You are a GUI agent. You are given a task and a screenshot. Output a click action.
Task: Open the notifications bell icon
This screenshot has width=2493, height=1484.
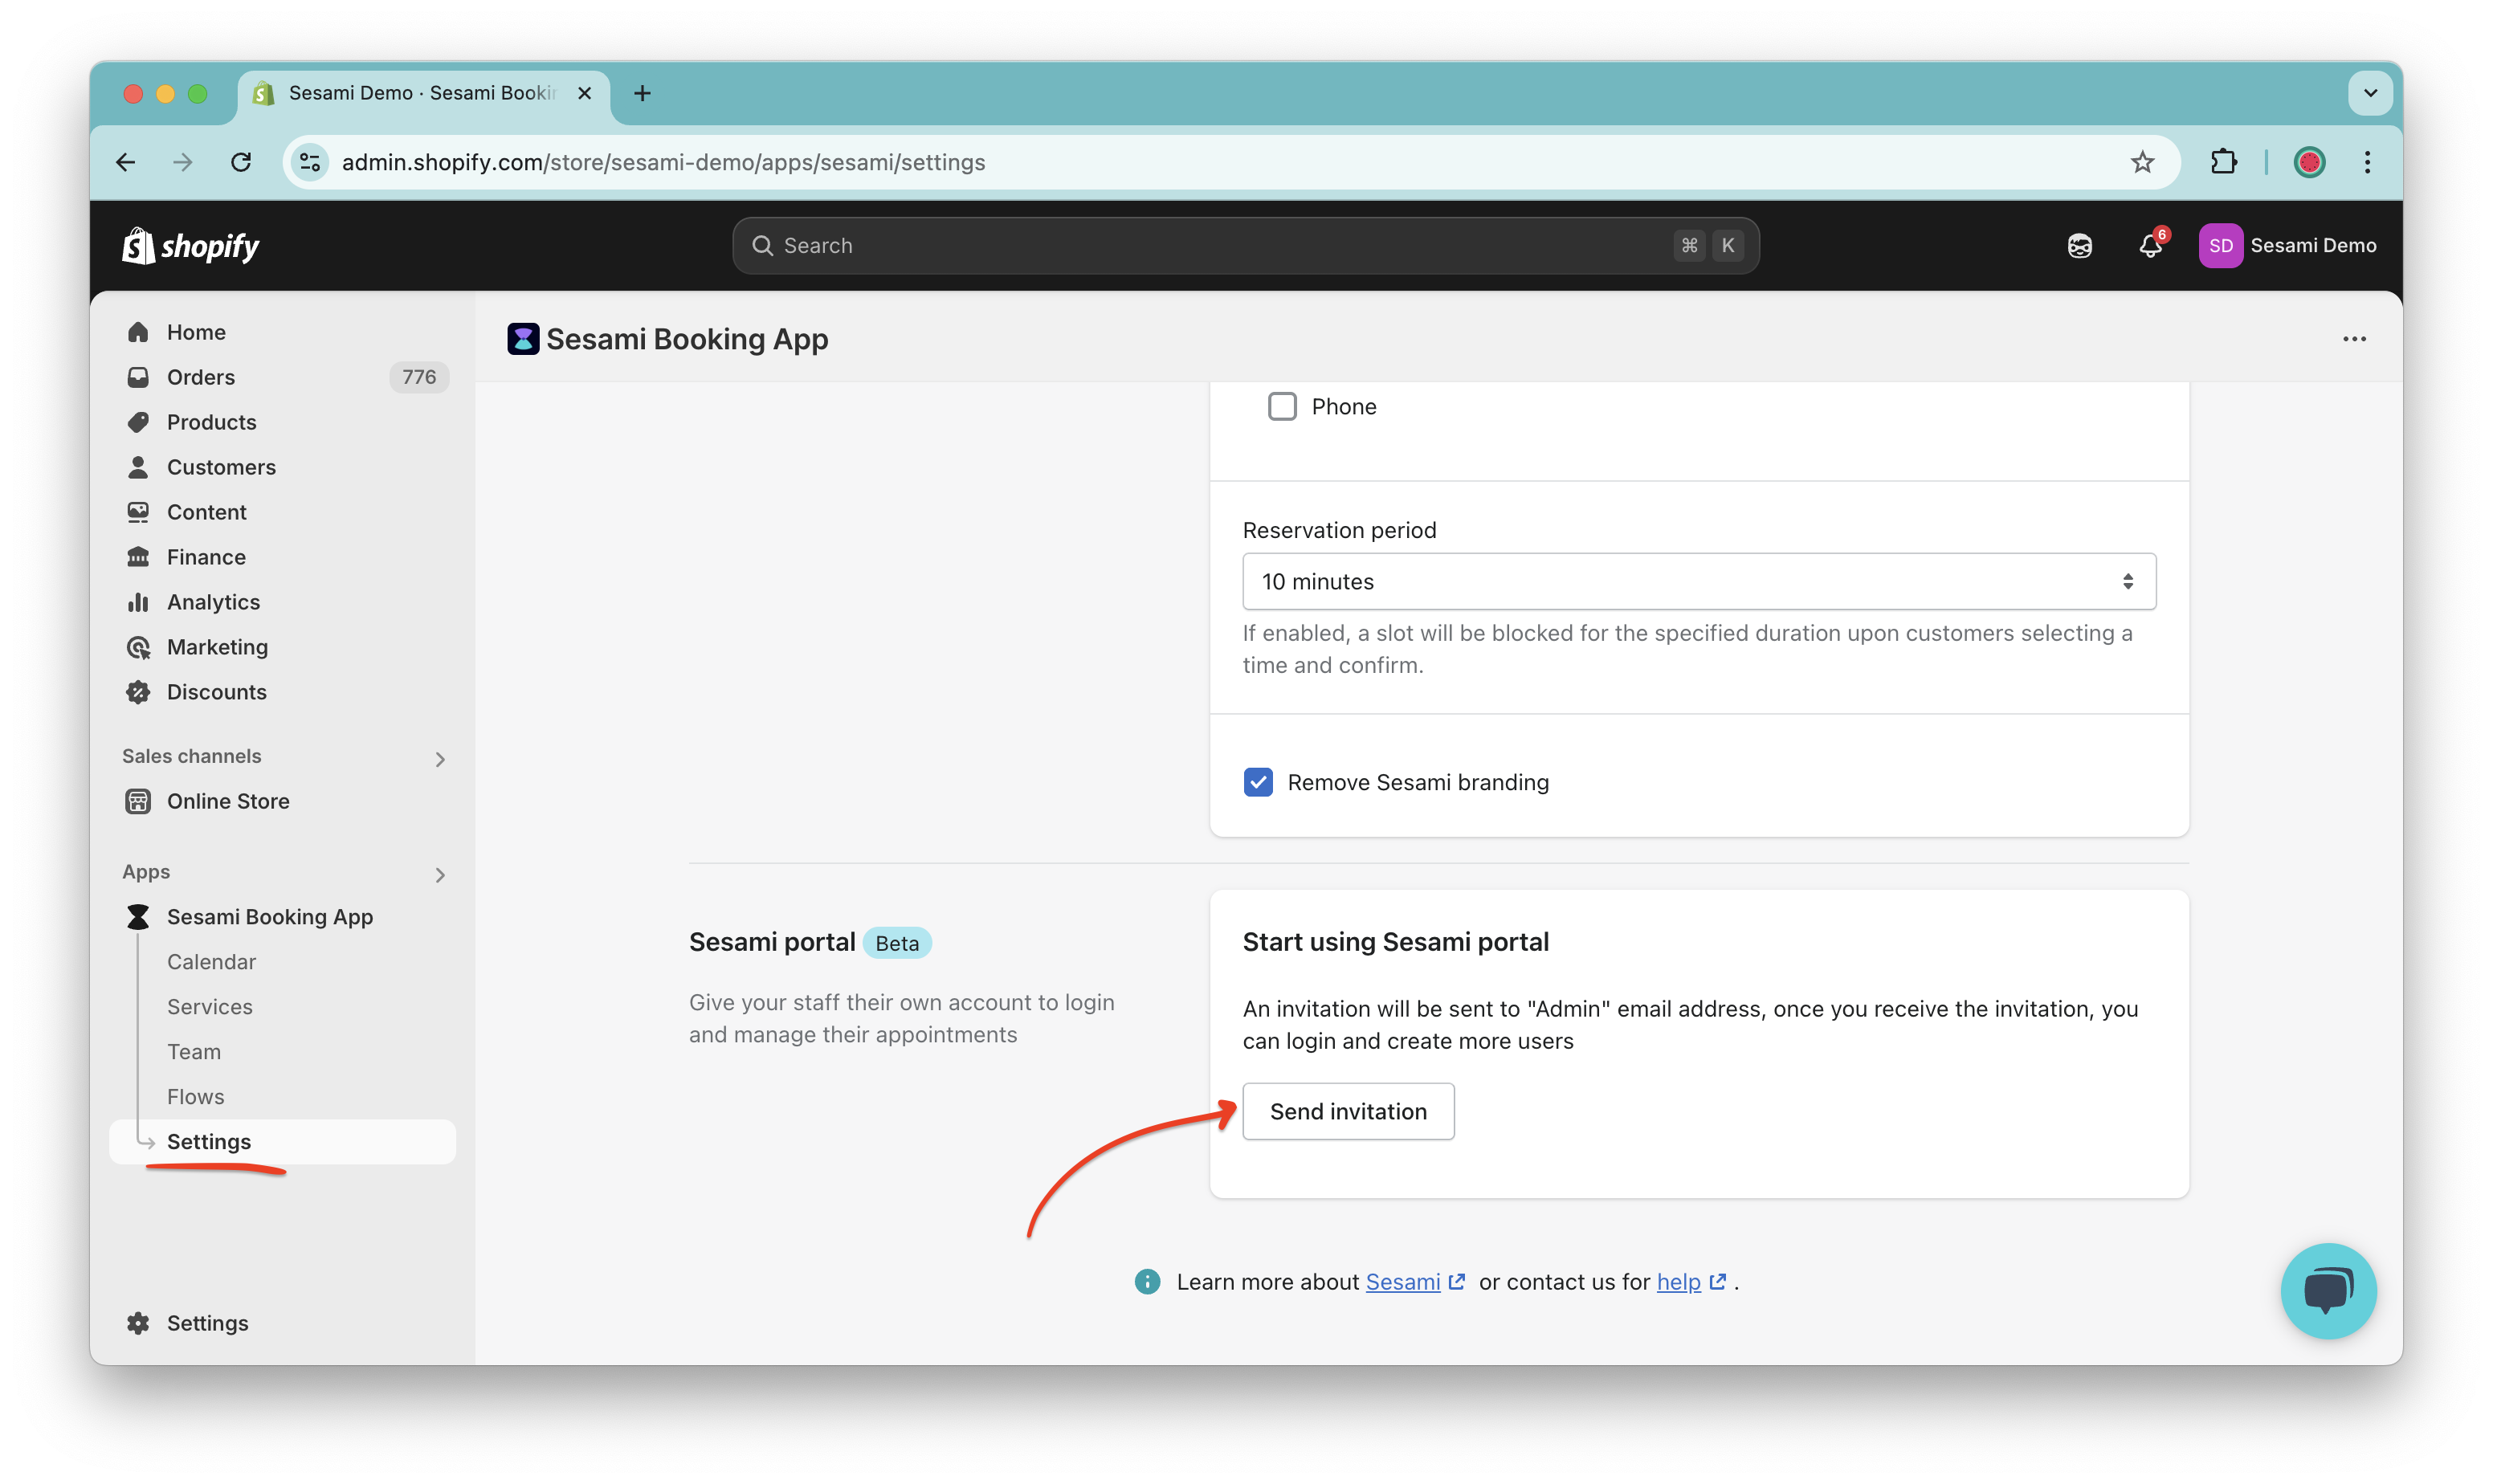[x=2149, y=246]
